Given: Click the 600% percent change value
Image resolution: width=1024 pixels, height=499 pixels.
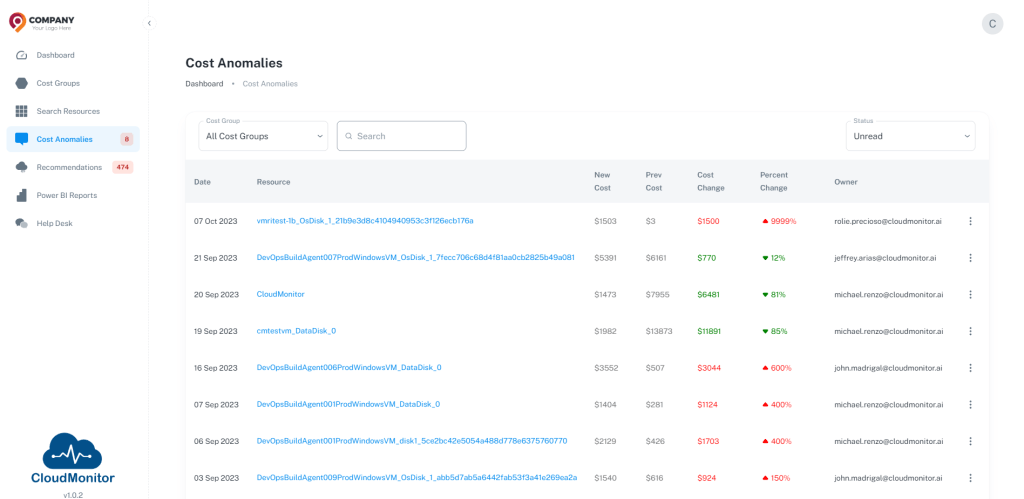Looking at the screenshot, I should pos(781,368).
